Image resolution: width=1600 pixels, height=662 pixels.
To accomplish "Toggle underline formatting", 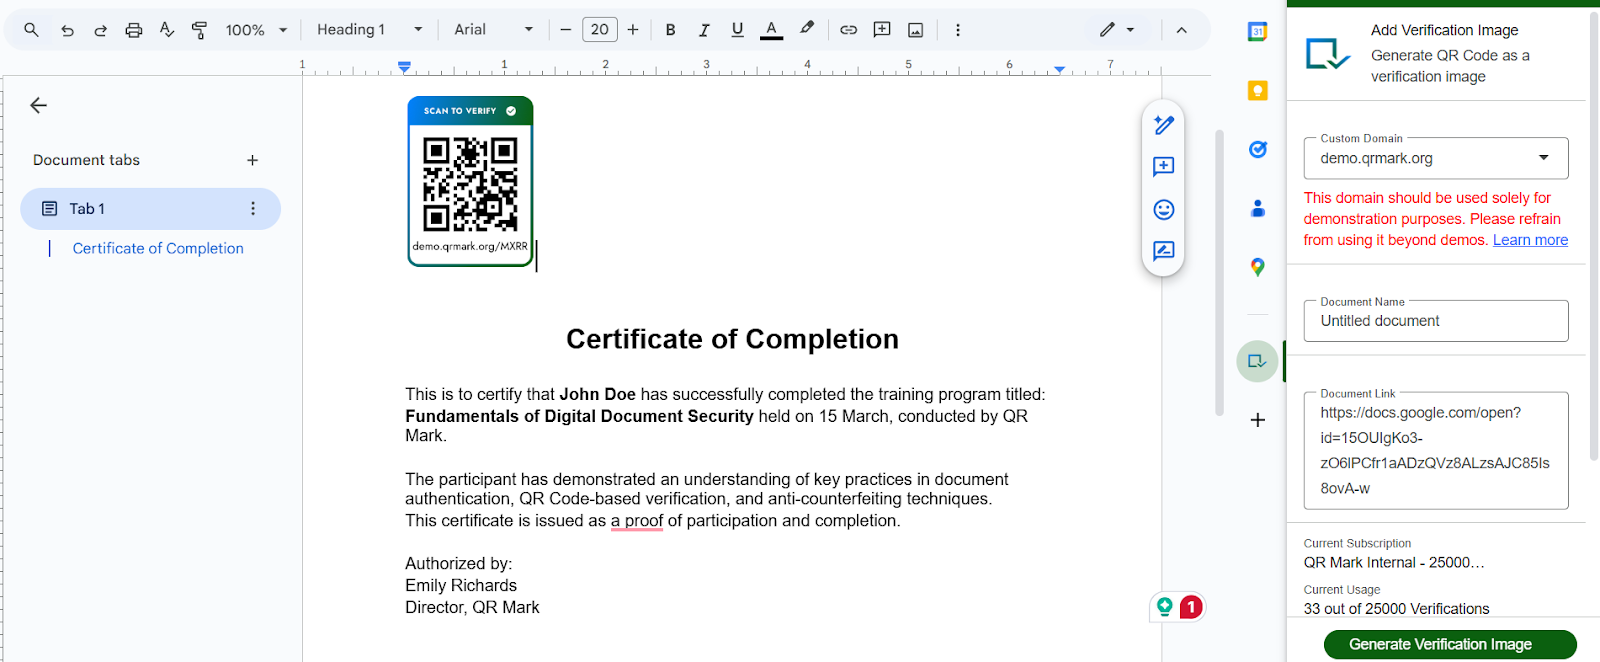I will [x=737, y=30].
